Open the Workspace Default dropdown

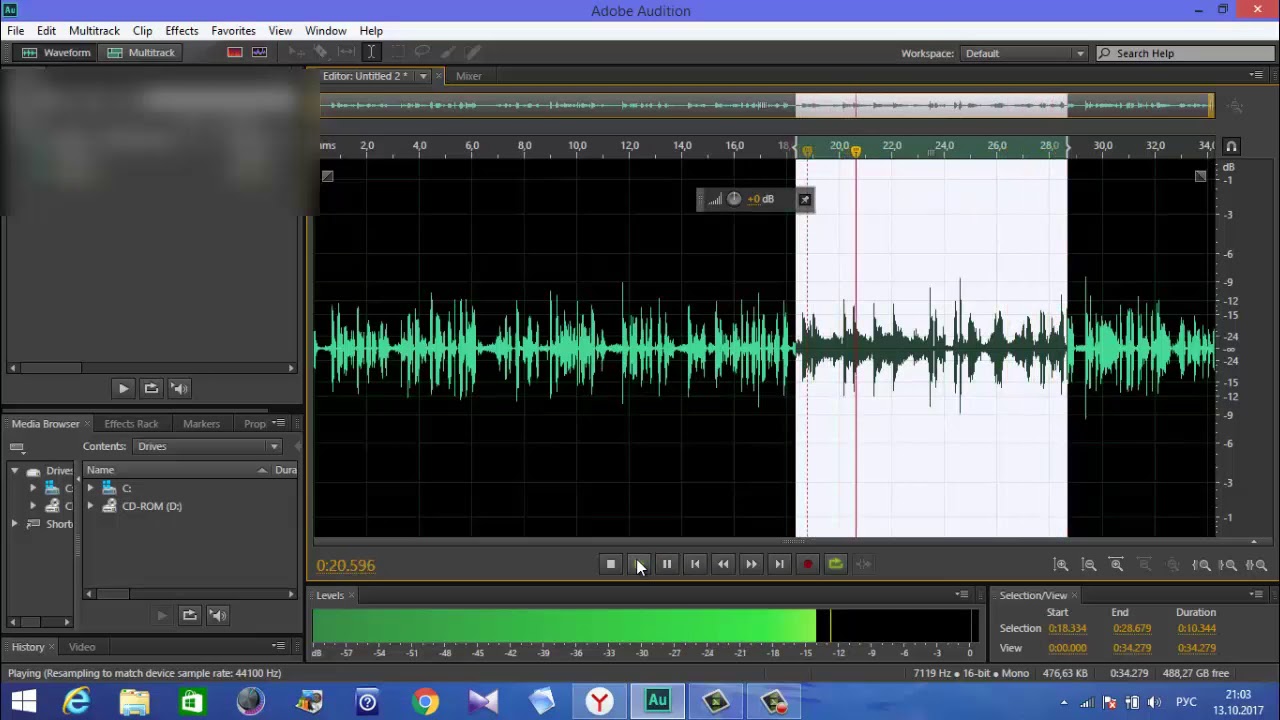pos(1024,53)
